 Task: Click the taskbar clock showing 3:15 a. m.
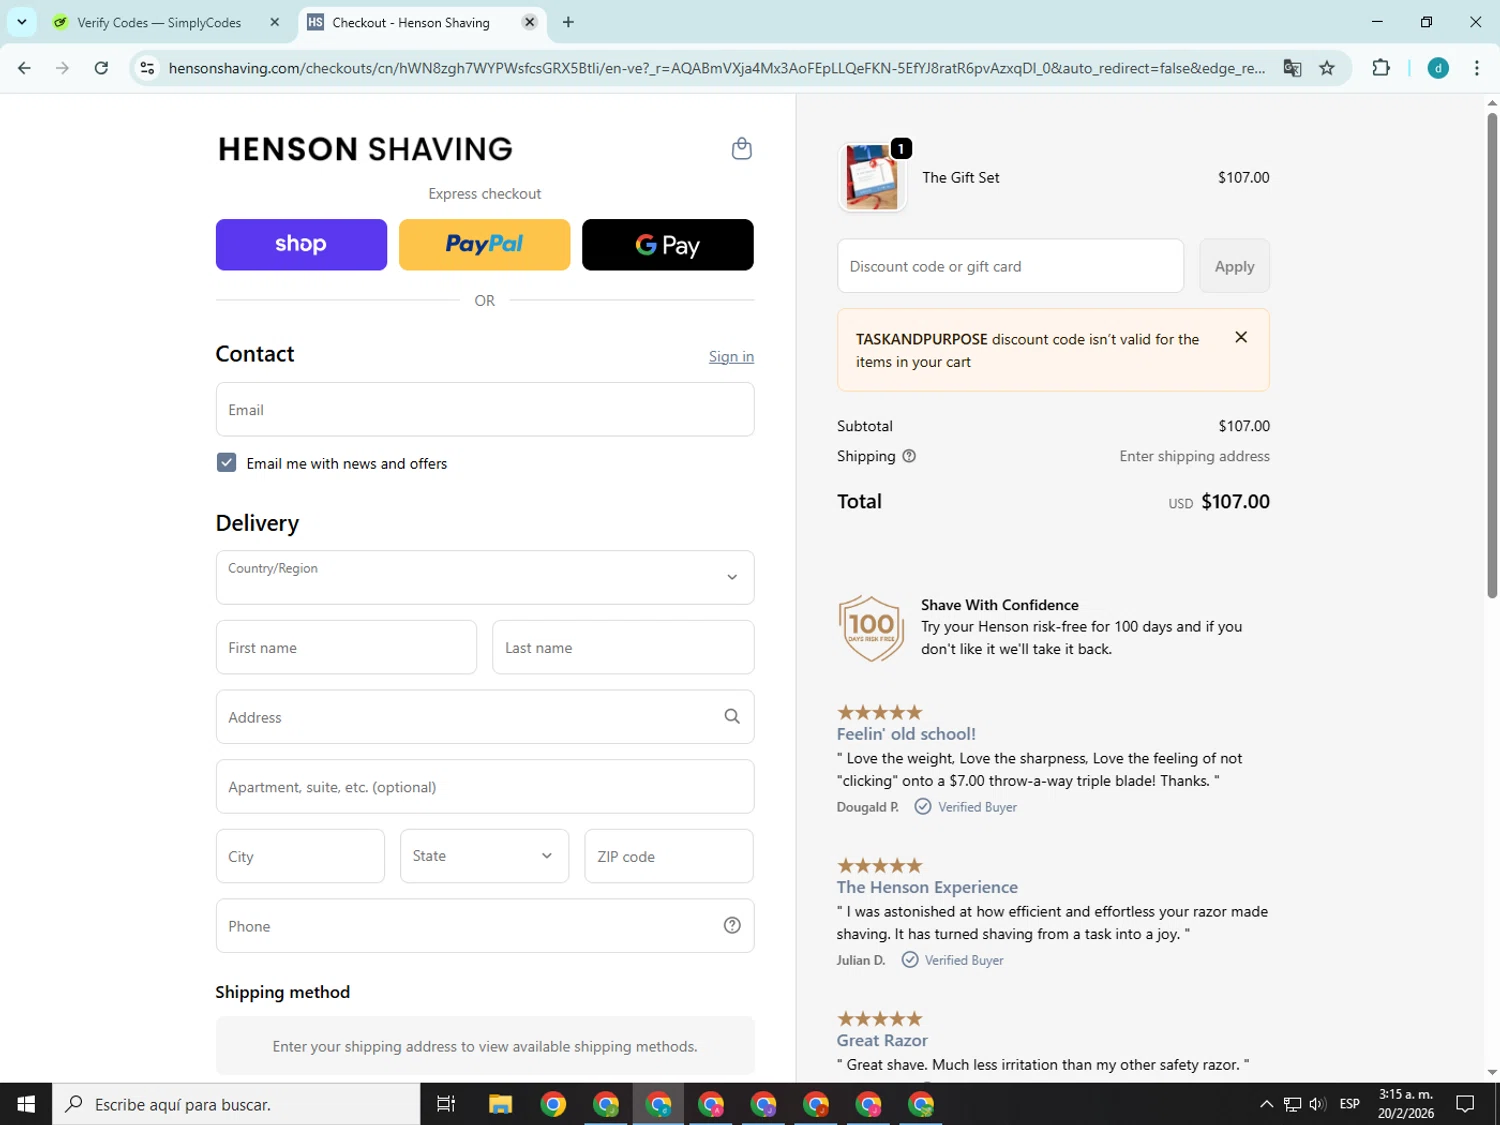(x=1406, y=1104)
